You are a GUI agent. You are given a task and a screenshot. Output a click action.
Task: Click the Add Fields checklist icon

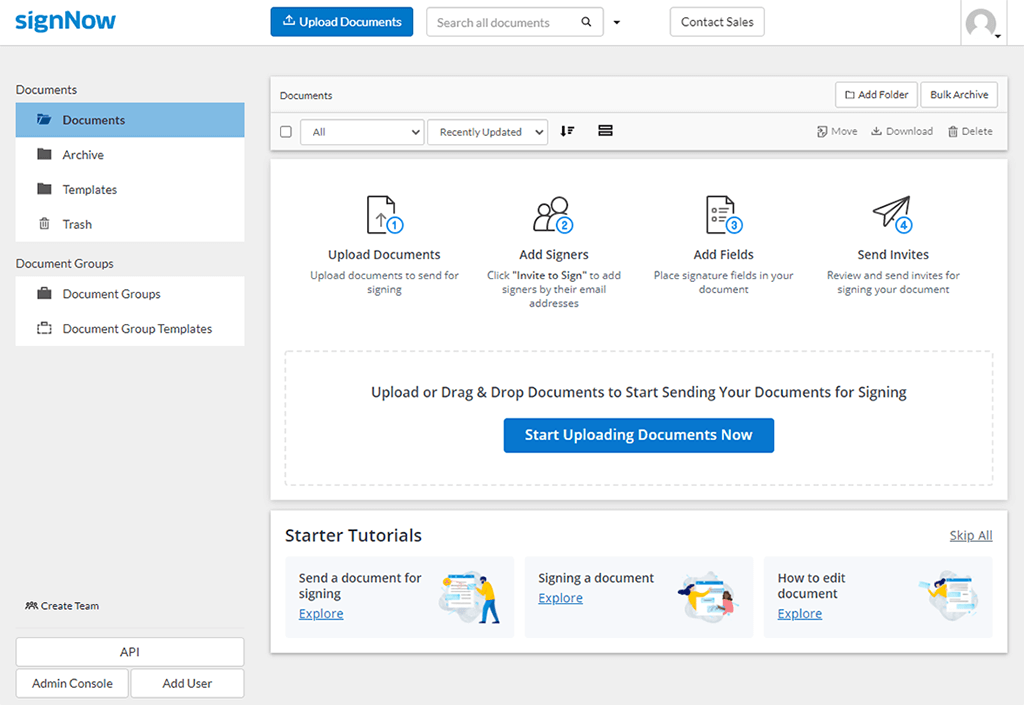(x=723, y=214)
